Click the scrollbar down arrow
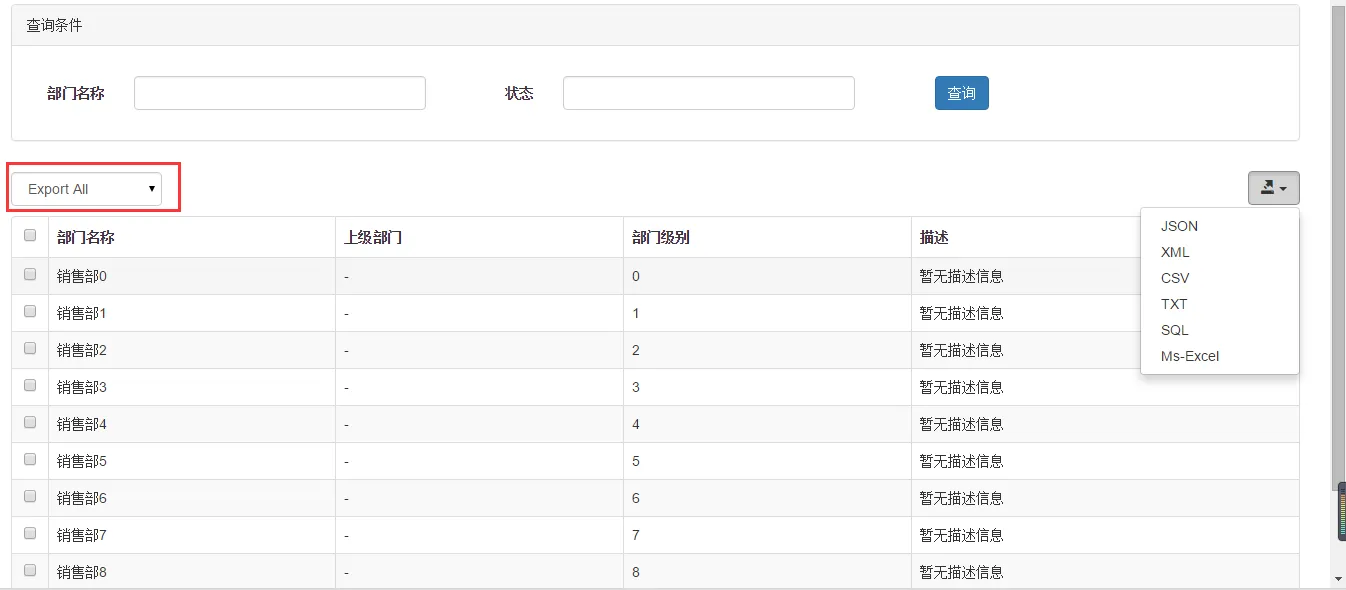The width and height of the screenshot is (1346, 590). (x=1338, y=579)
